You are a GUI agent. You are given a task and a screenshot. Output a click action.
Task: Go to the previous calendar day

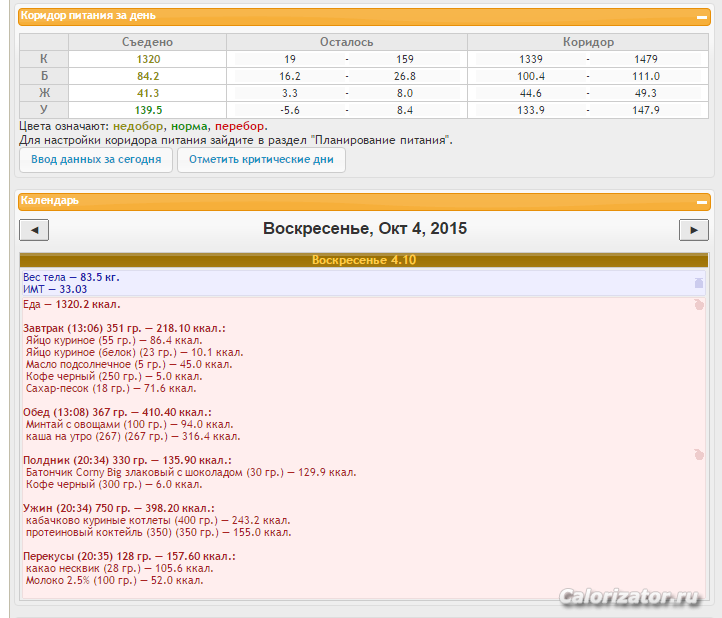(34, 230)
